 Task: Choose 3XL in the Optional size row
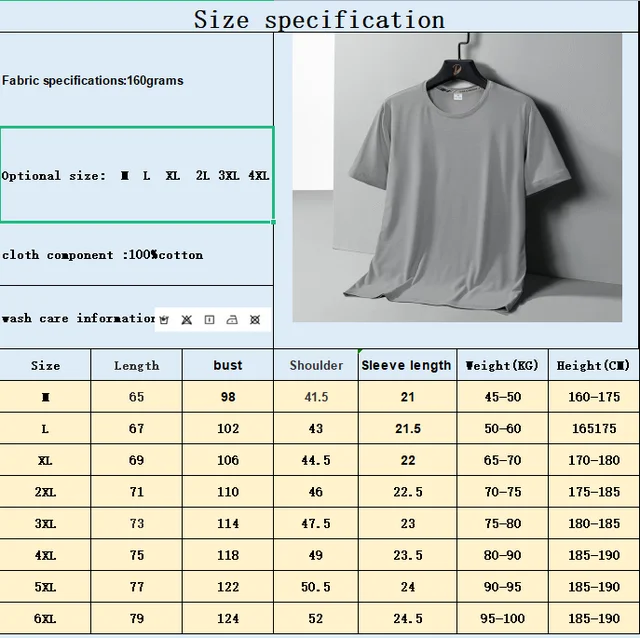click(228, 176)
